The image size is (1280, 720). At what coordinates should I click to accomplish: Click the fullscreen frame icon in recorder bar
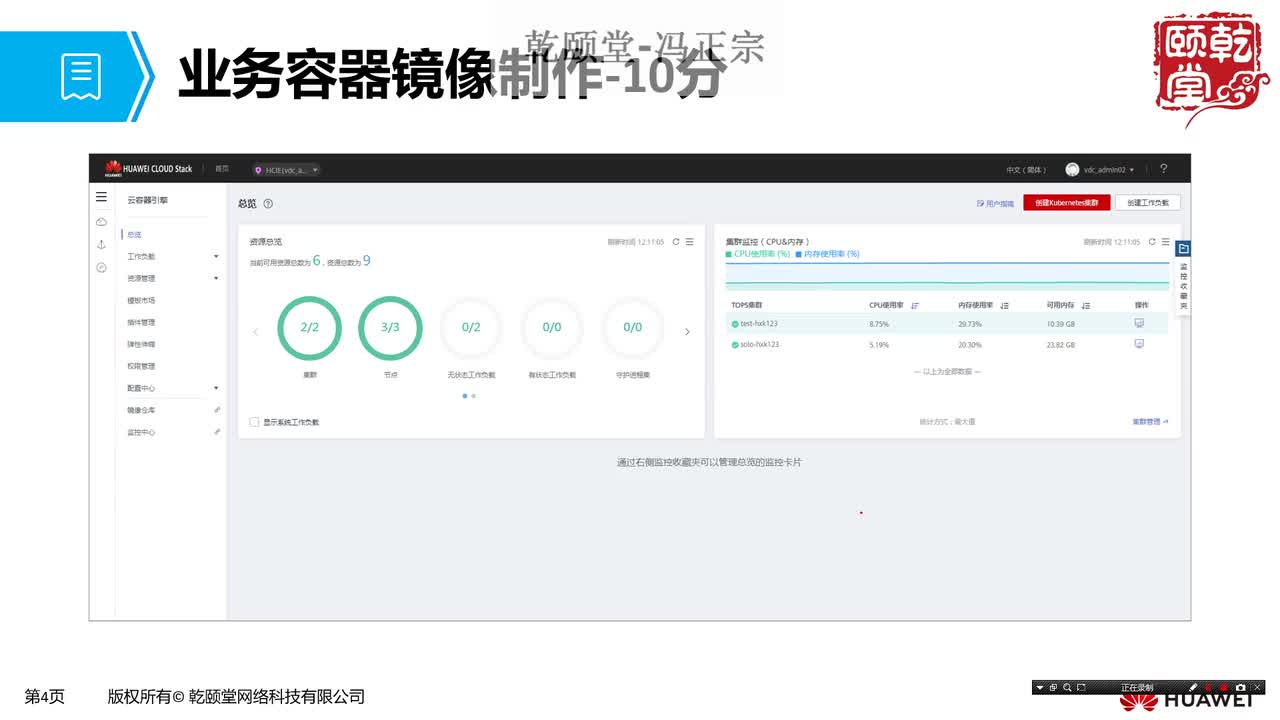coord(1081,688)
